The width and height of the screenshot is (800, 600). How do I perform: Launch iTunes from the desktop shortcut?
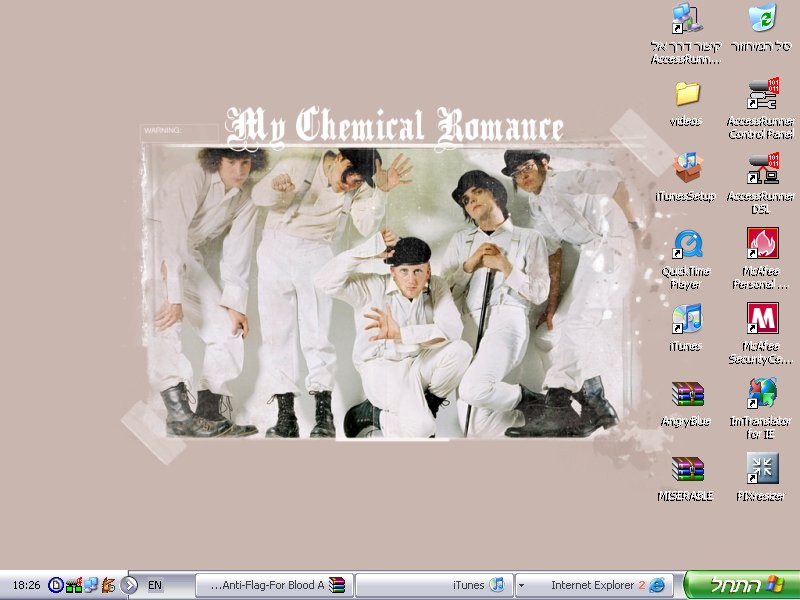point(687,319)
